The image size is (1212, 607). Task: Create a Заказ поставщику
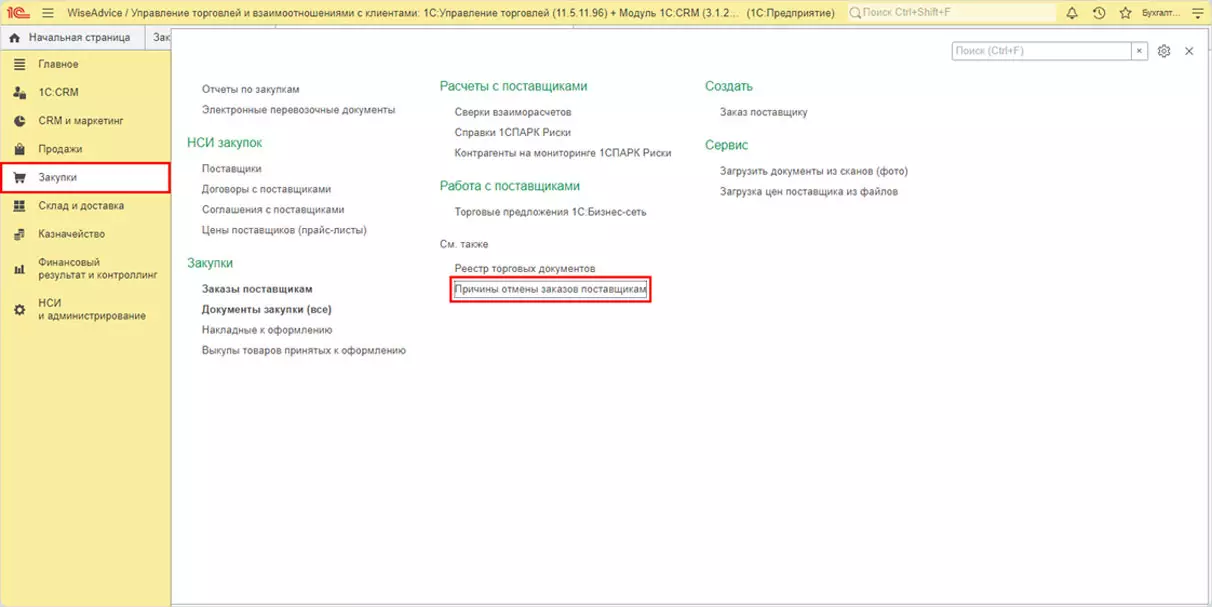tap(764, 112)
